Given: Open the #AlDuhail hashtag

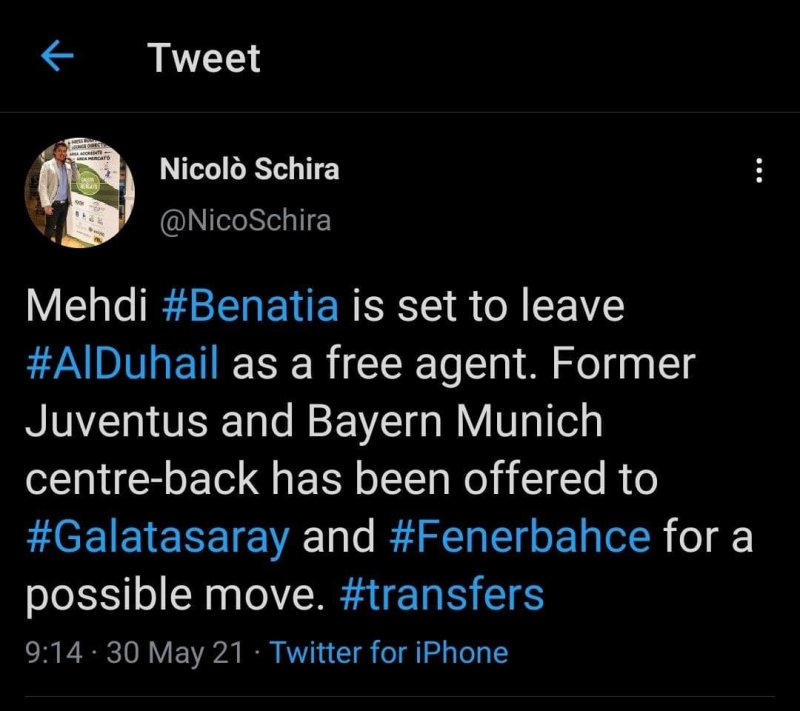Looking at the screenshot, I should [x=122, y=364].
